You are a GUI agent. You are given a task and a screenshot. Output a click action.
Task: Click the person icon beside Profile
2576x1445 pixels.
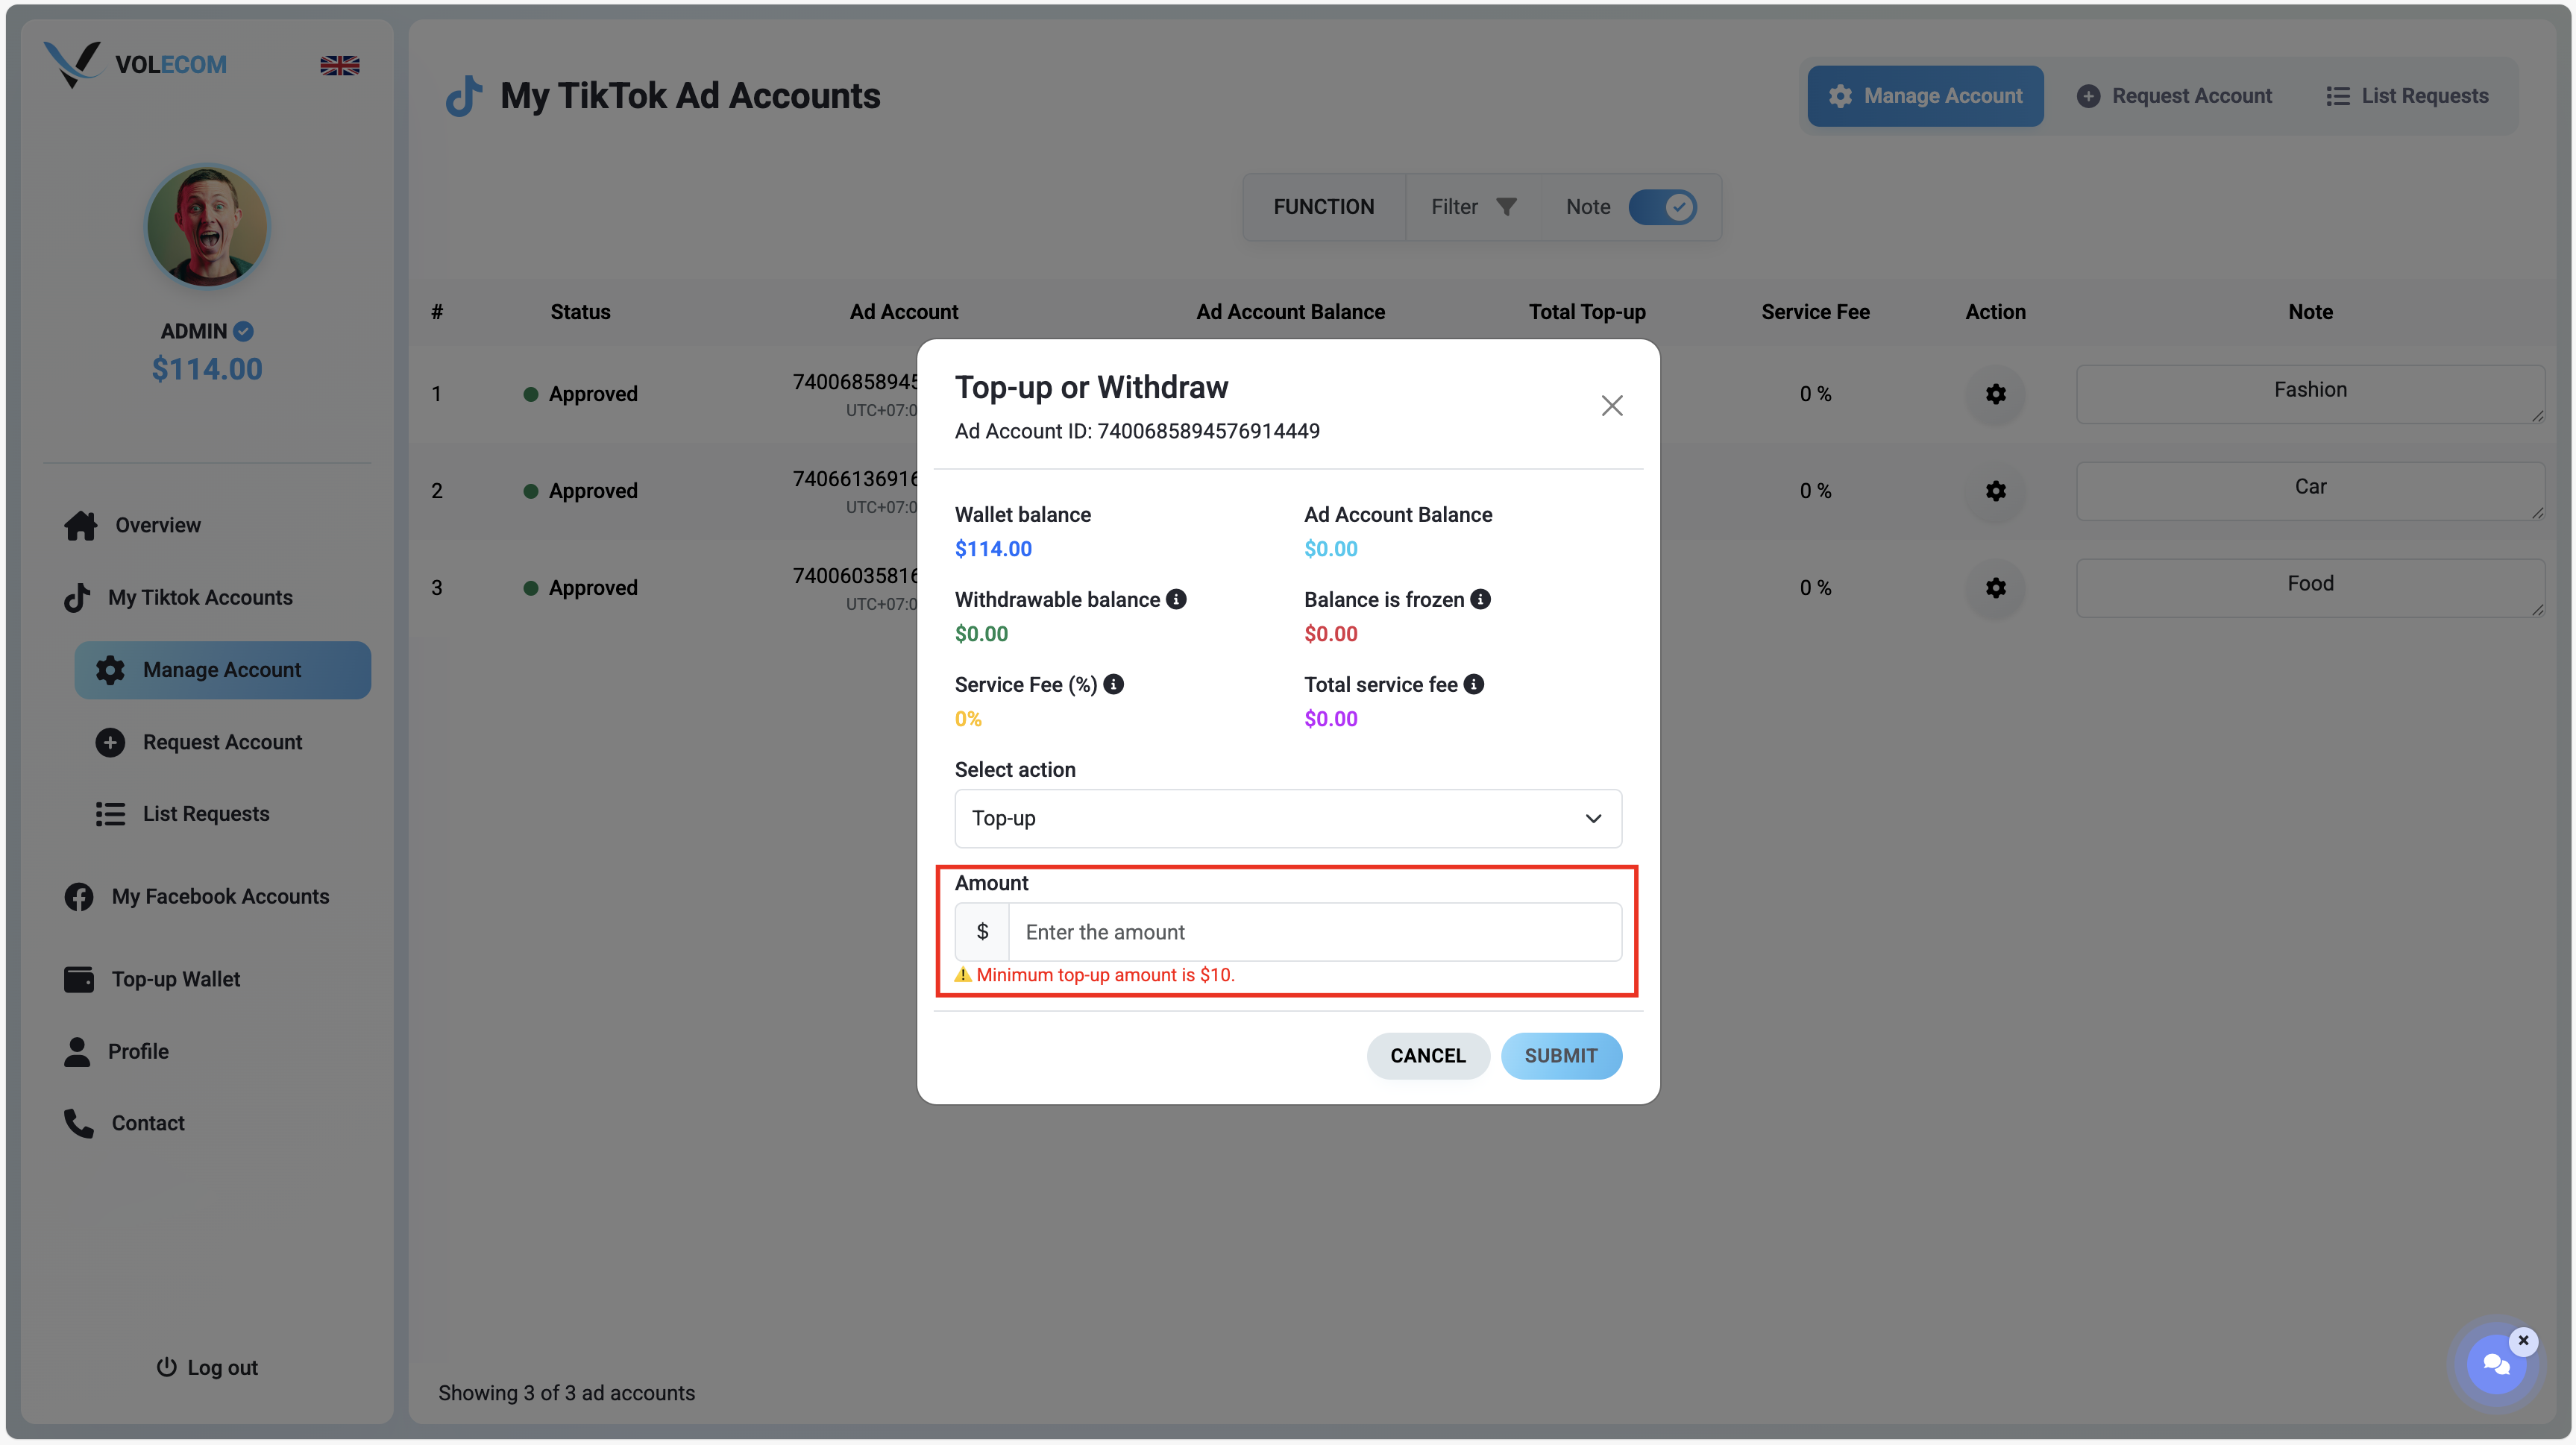[77, 1051]
